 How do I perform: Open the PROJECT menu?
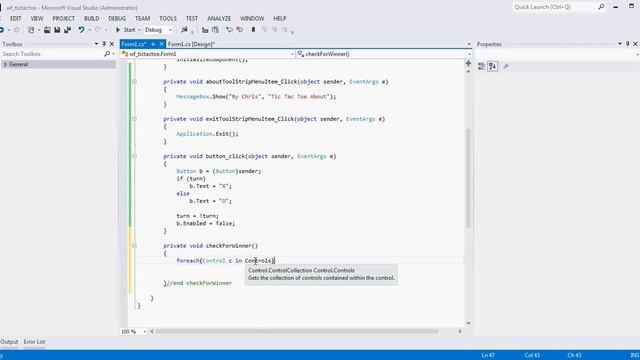point(64,18)
